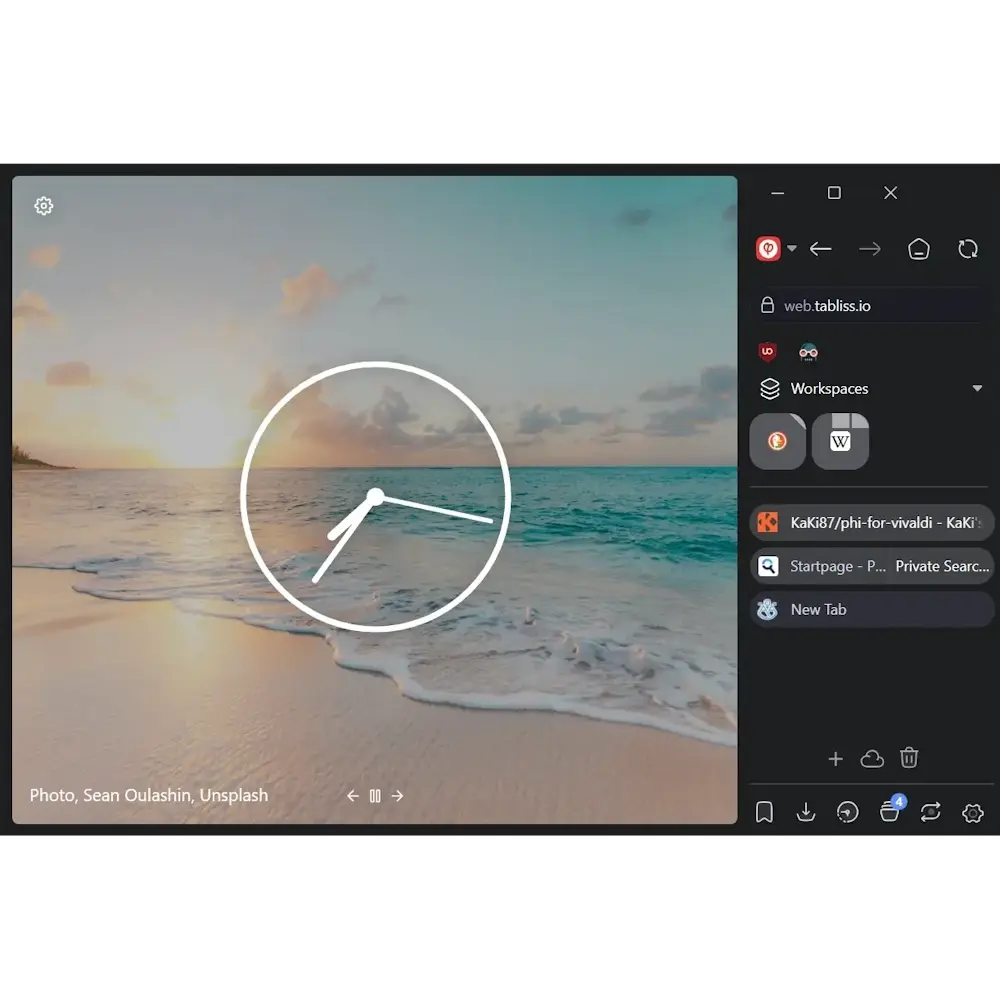Open the uBlock Origin extension
The image size is (1000, 1000).
(767, 351)
